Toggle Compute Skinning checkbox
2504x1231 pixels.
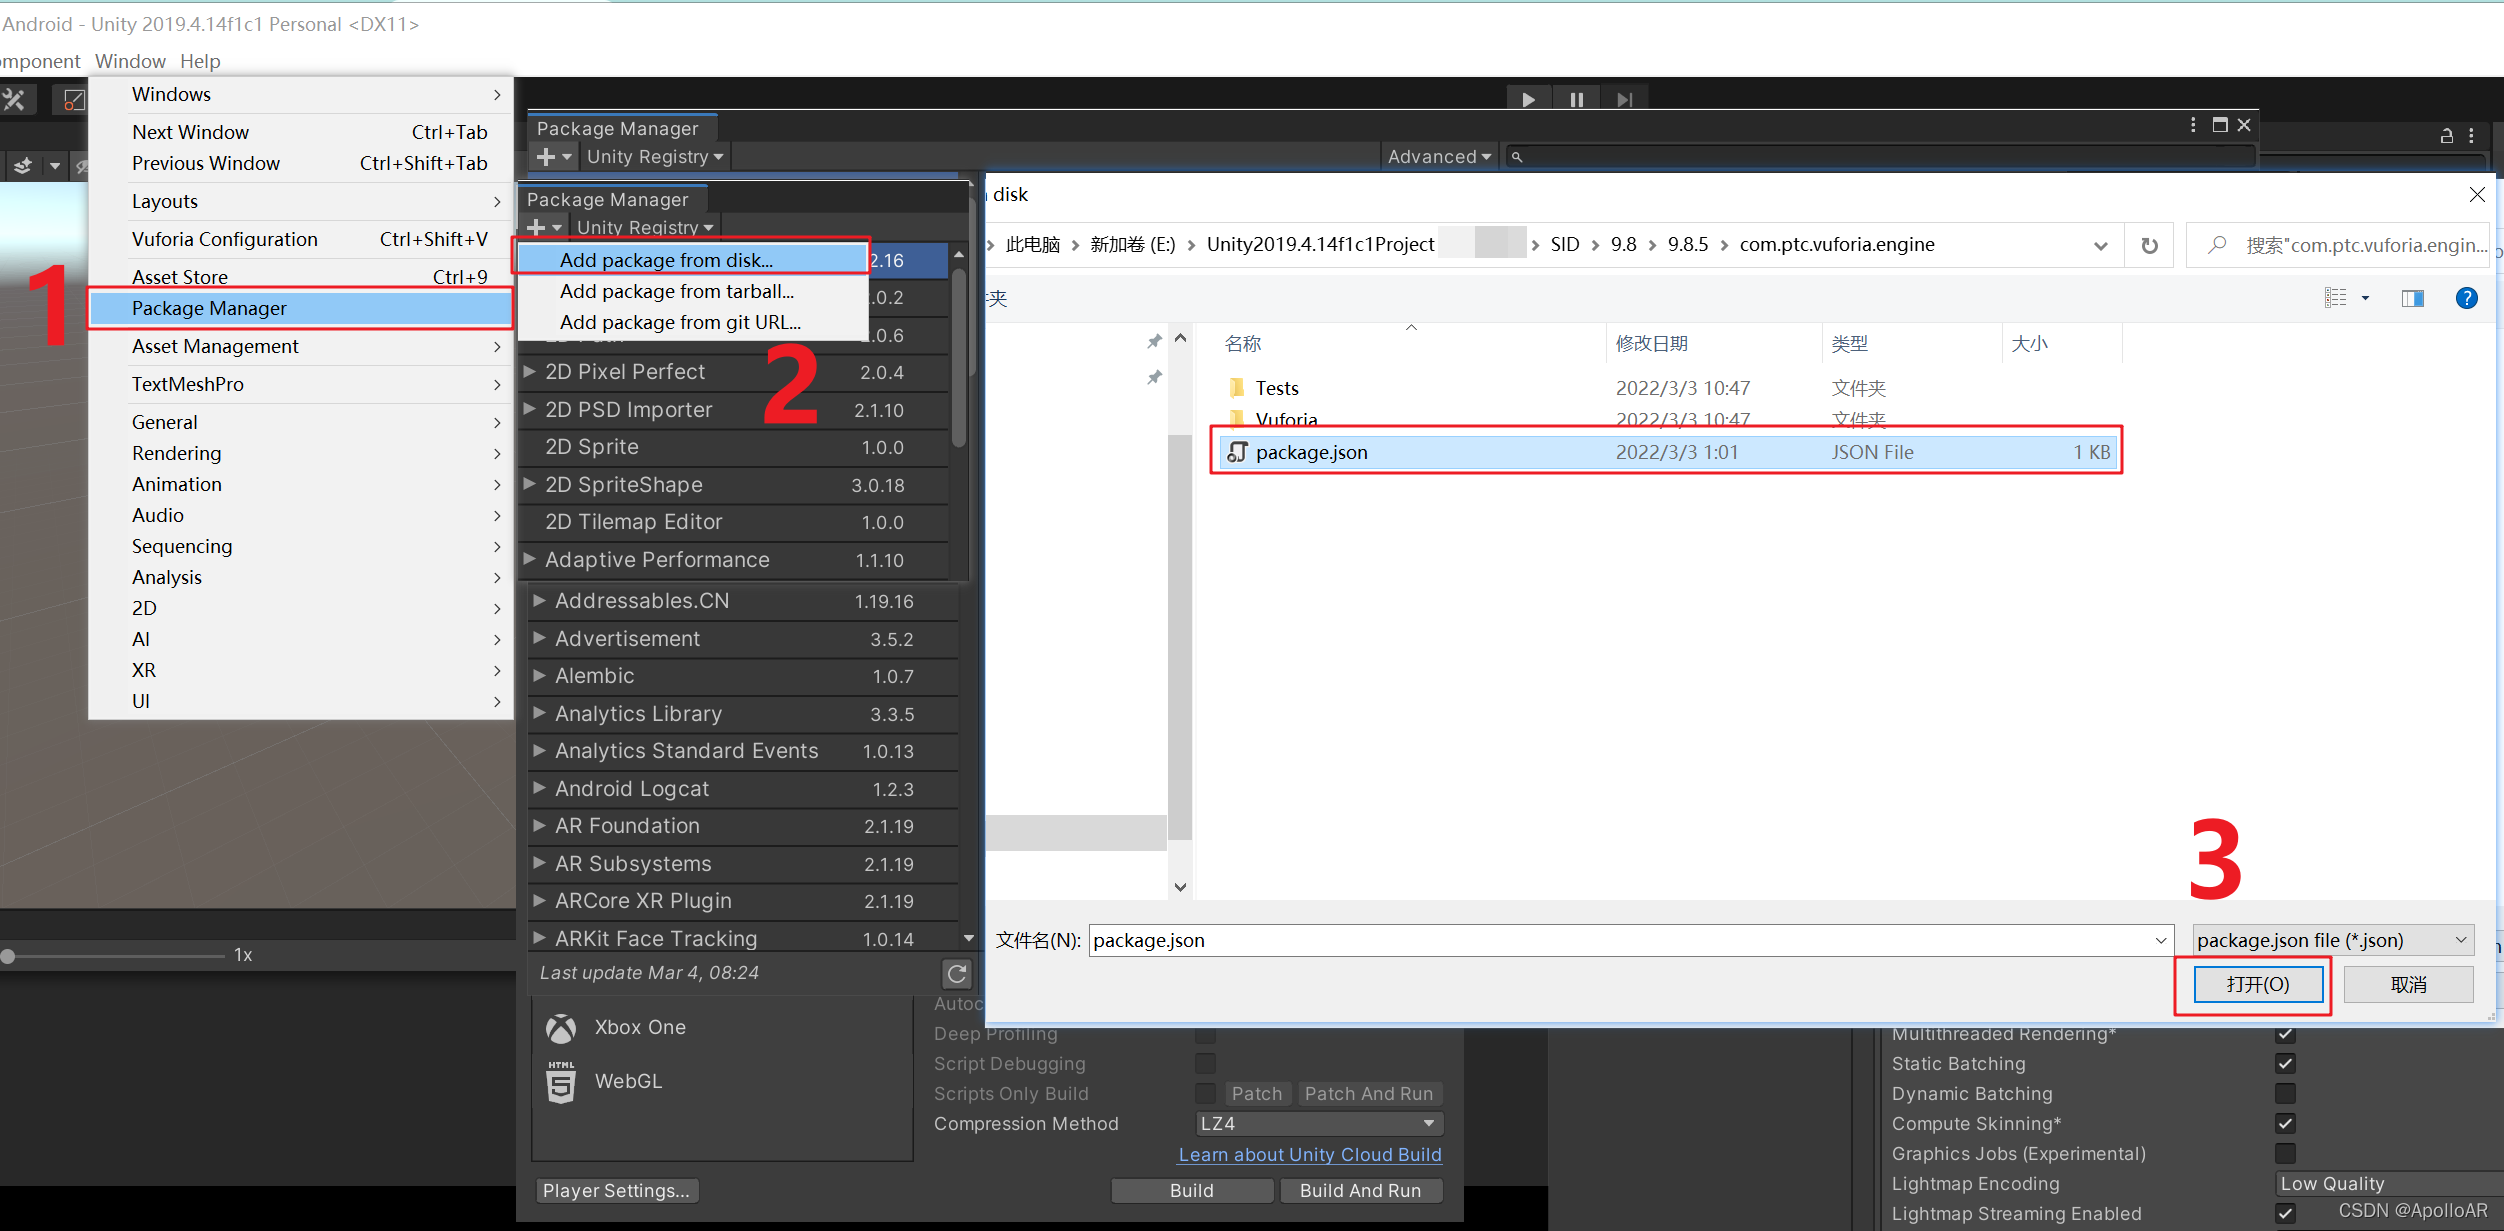[x=2285, y=1124]
